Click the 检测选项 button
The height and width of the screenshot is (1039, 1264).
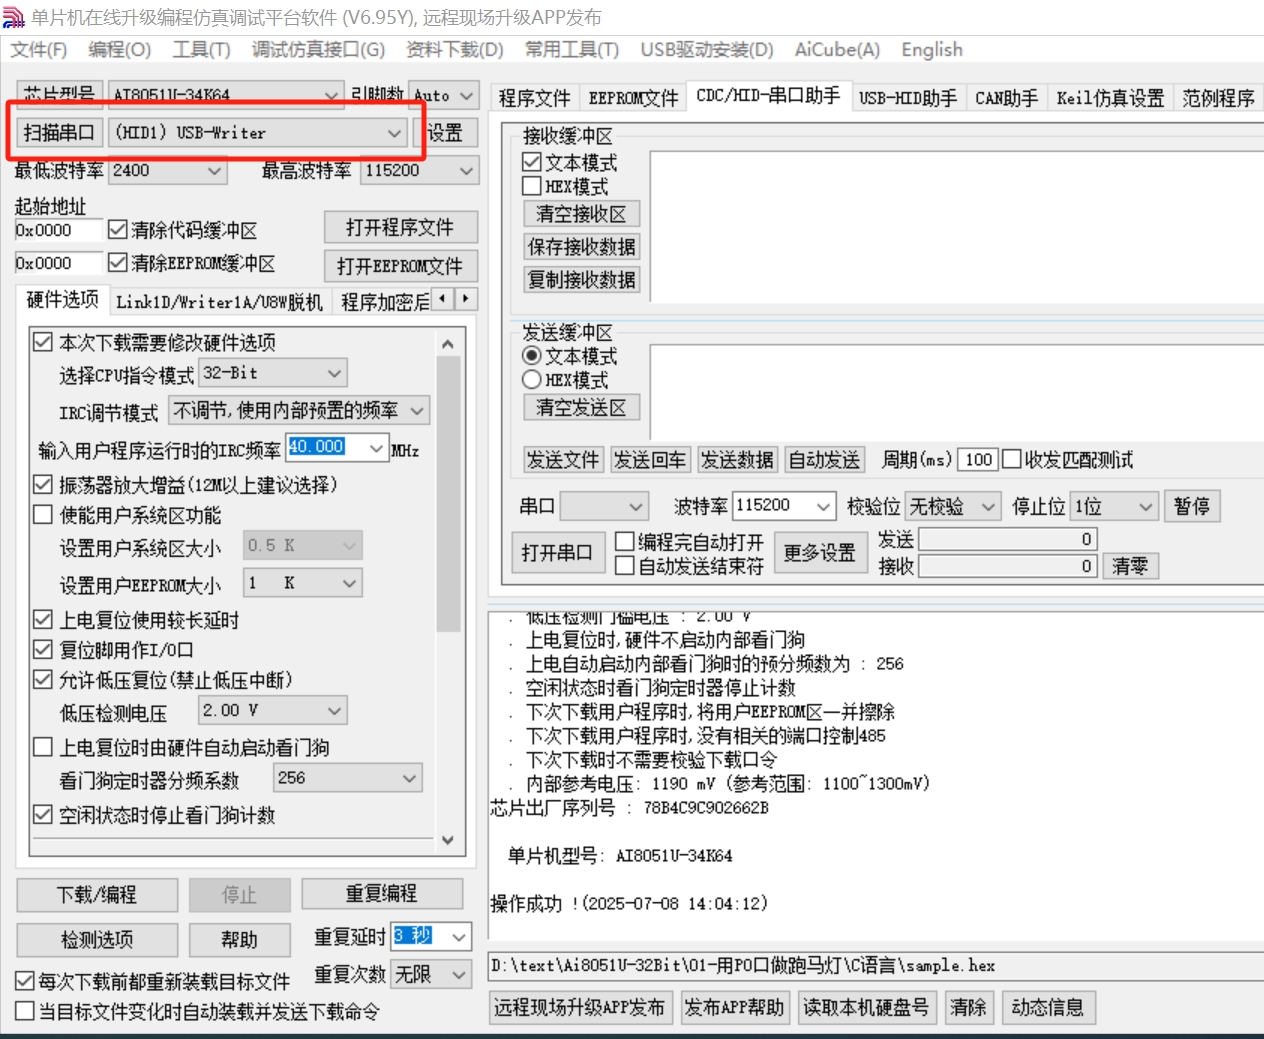(x=97, y=940)
